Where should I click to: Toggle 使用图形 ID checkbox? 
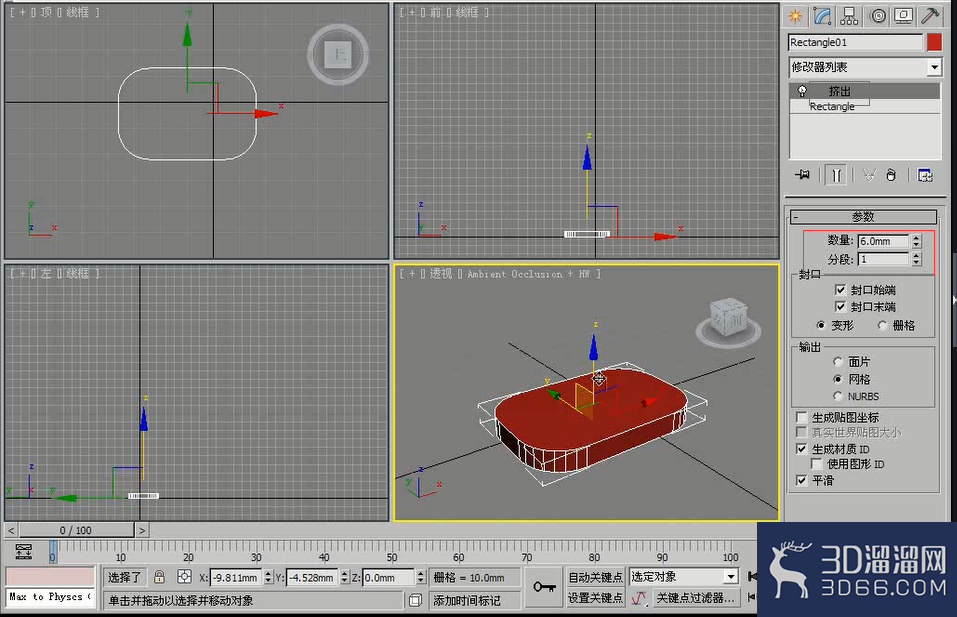pyautogui.click(x=816, y=464)
